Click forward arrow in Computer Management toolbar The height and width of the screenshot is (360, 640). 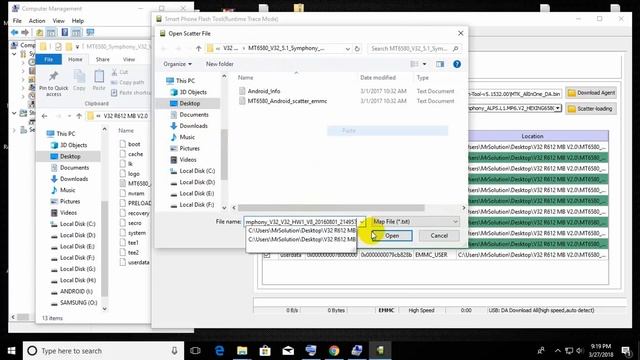point(25,32)
